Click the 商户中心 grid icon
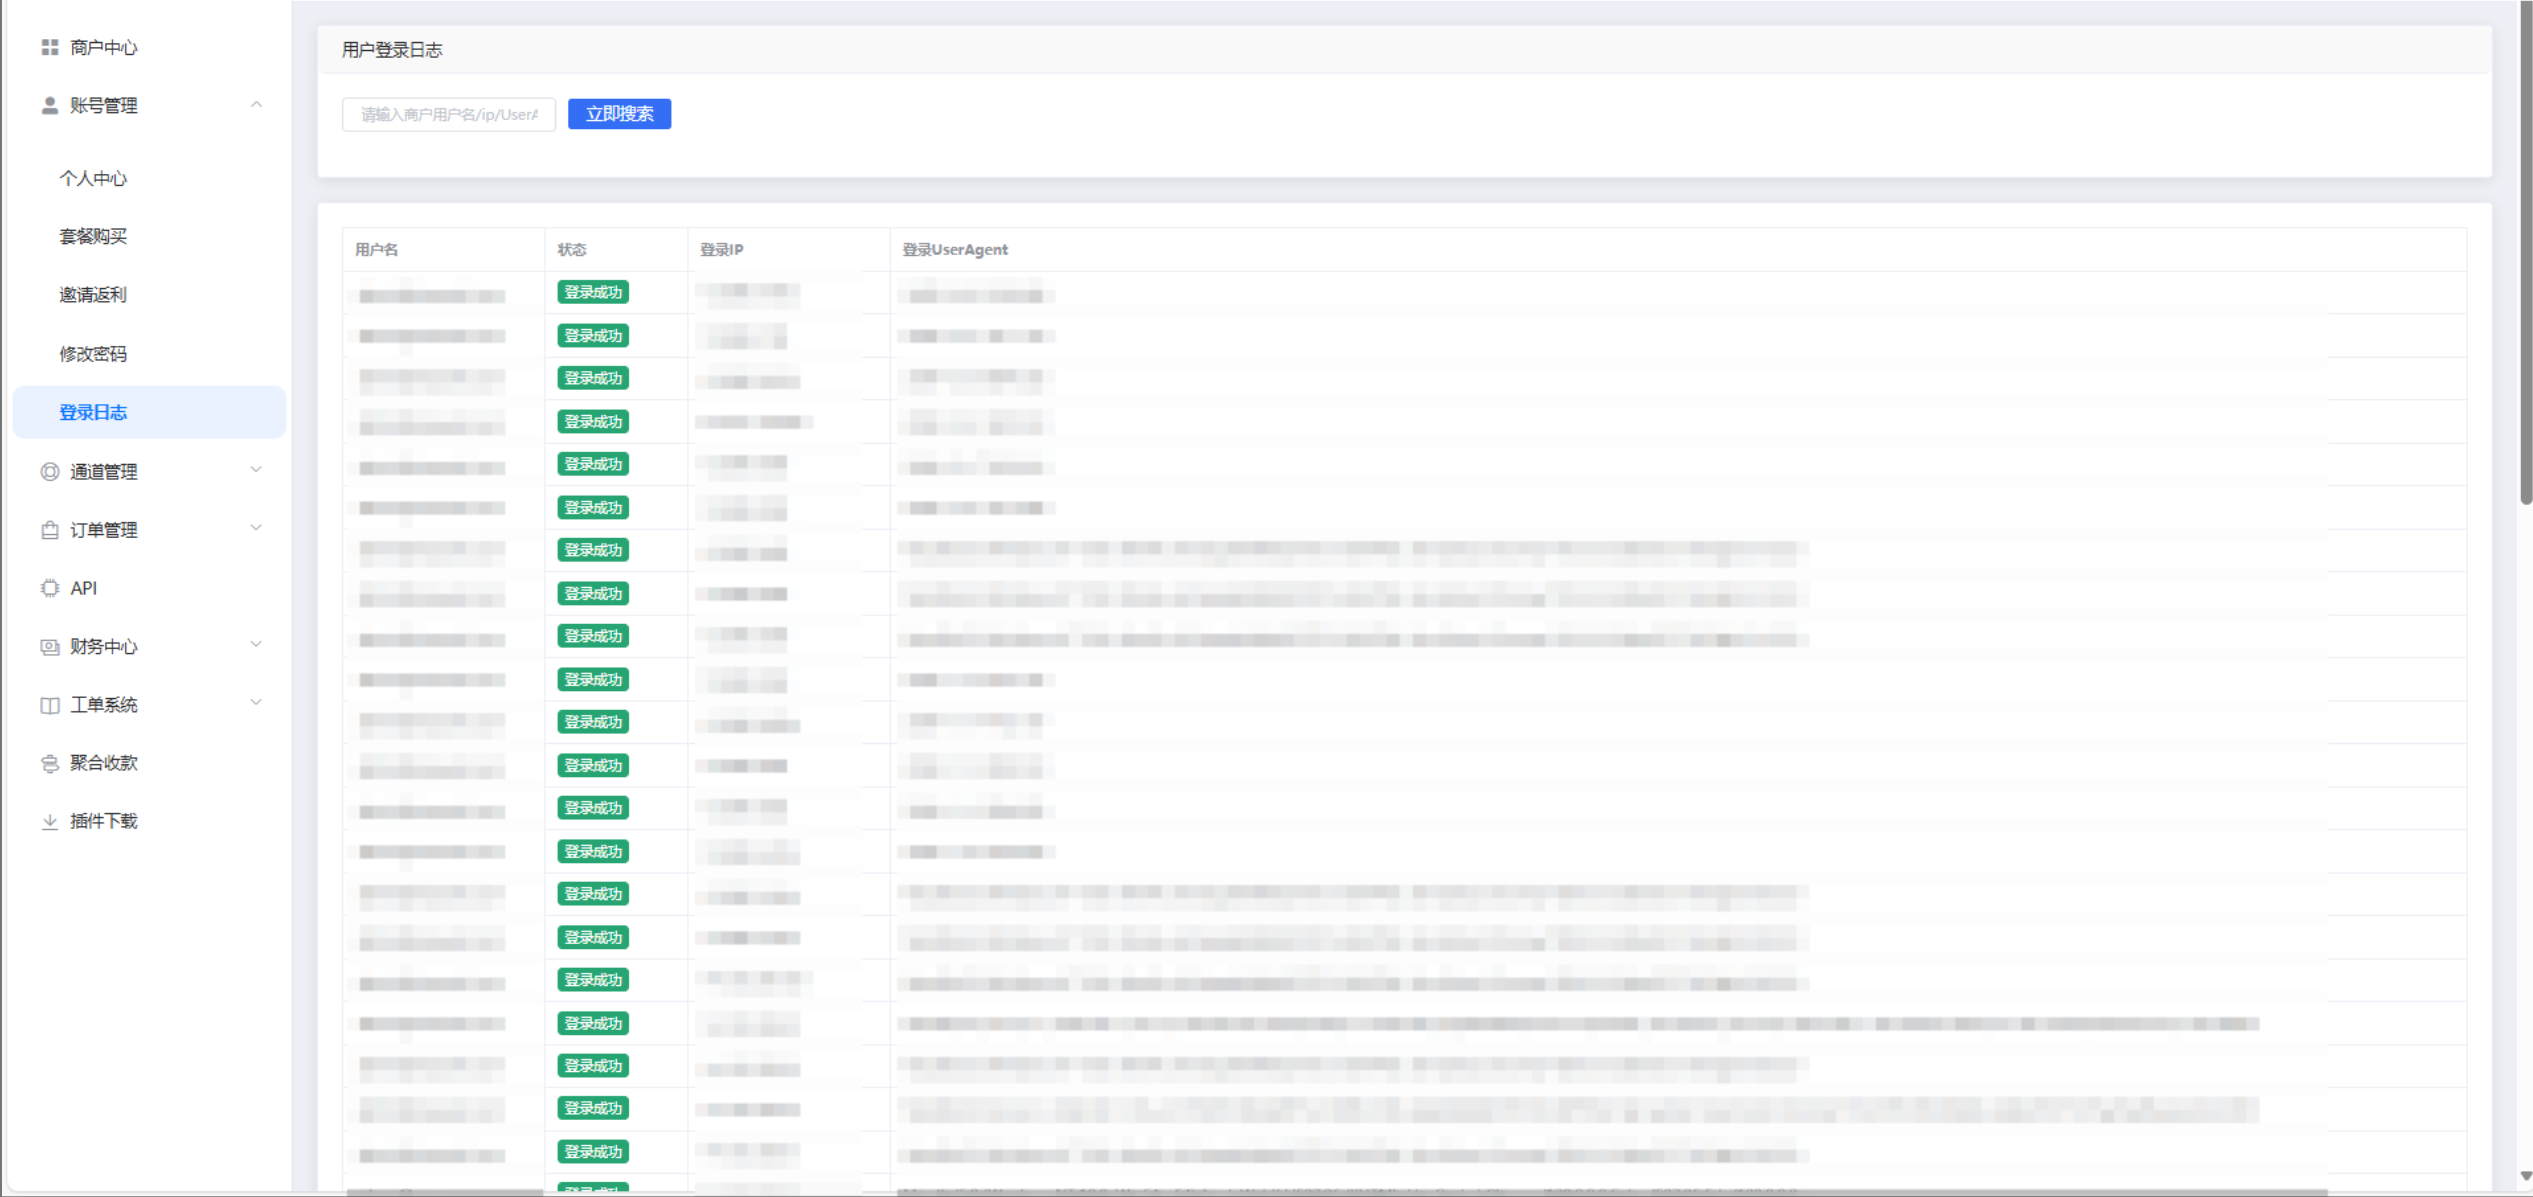 [49, 47]
